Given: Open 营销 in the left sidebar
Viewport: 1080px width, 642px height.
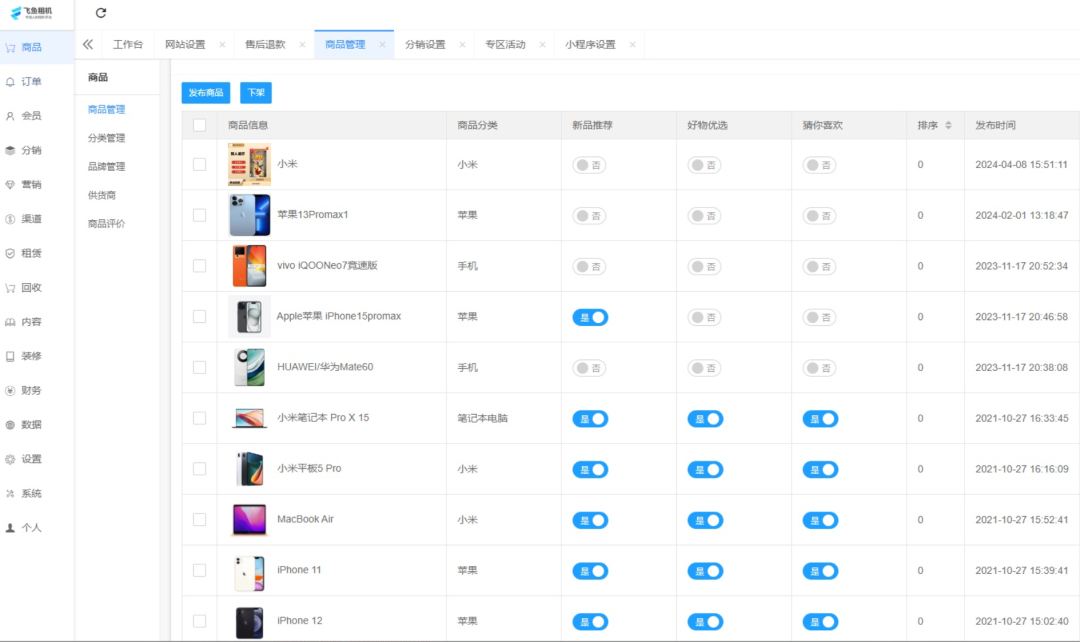Looking at the screenshot, I should (31, 185).
